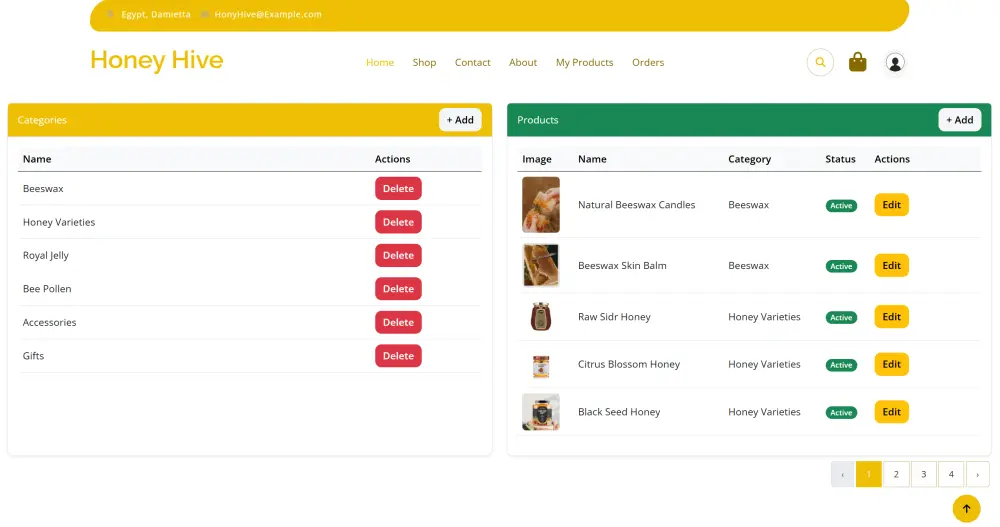Click the scroll-to-top arrow button
Screen dimensions: 1000x527
[966, 508]
